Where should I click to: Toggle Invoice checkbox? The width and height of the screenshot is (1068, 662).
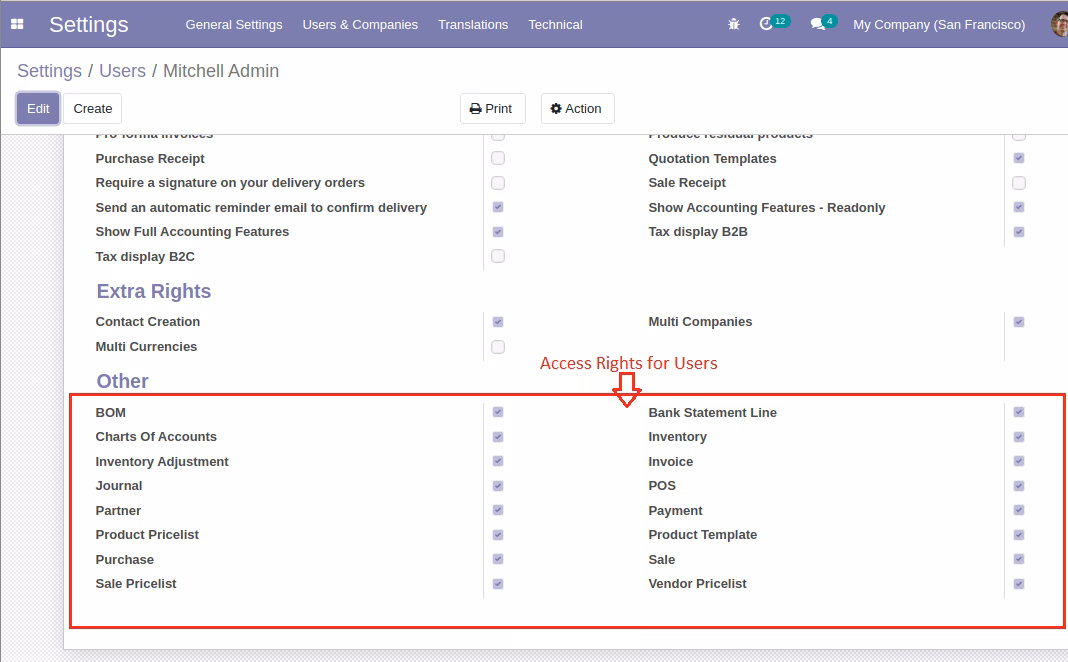1019,461
